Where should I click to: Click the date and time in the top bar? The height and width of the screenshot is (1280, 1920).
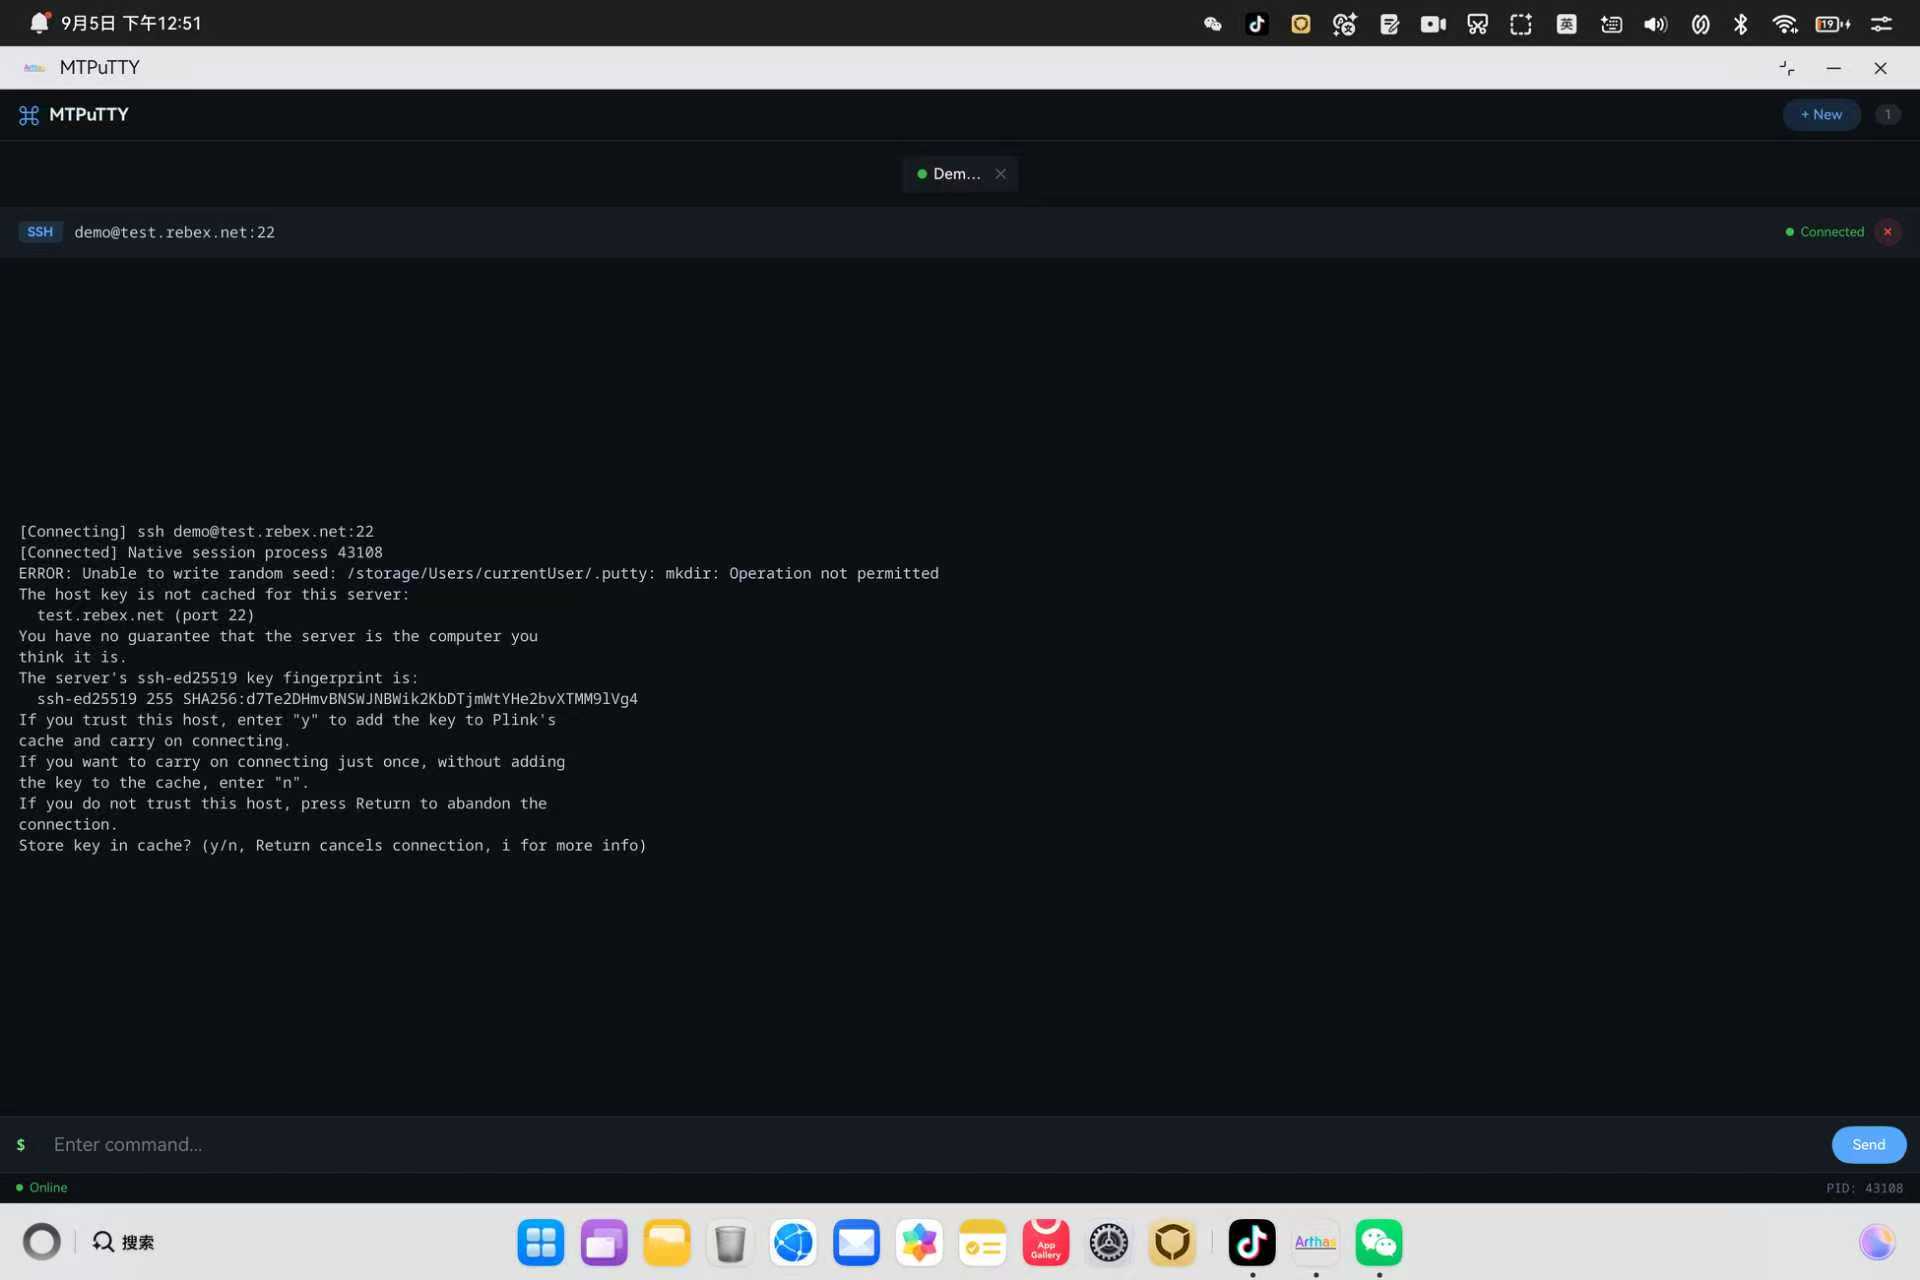click(x=131, y=23)
